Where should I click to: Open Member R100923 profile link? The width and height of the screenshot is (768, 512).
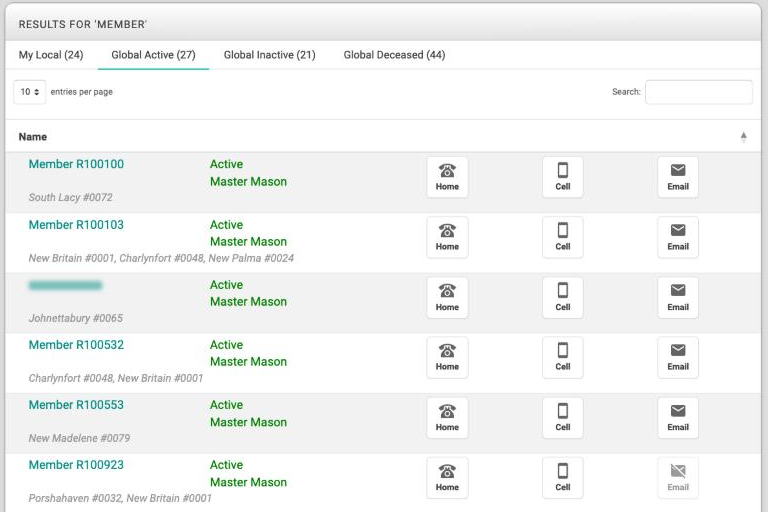[x=76, y=465]
